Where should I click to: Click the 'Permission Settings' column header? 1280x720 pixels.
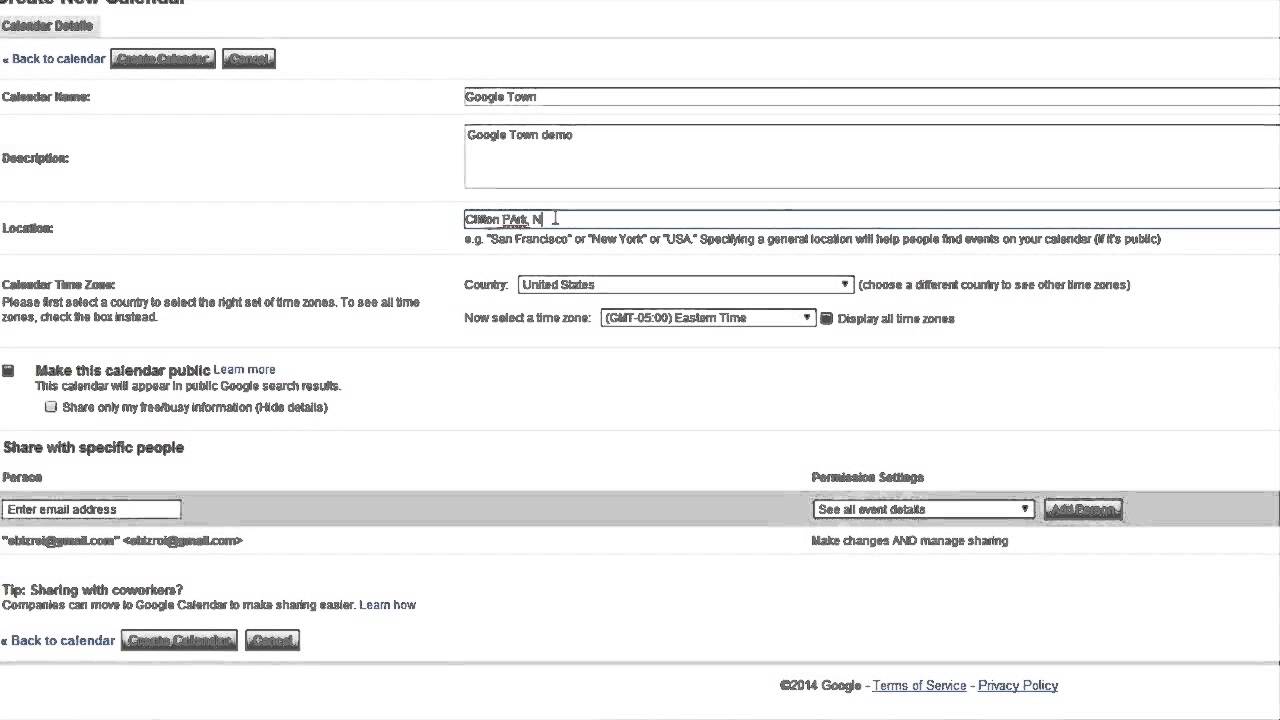868,478
